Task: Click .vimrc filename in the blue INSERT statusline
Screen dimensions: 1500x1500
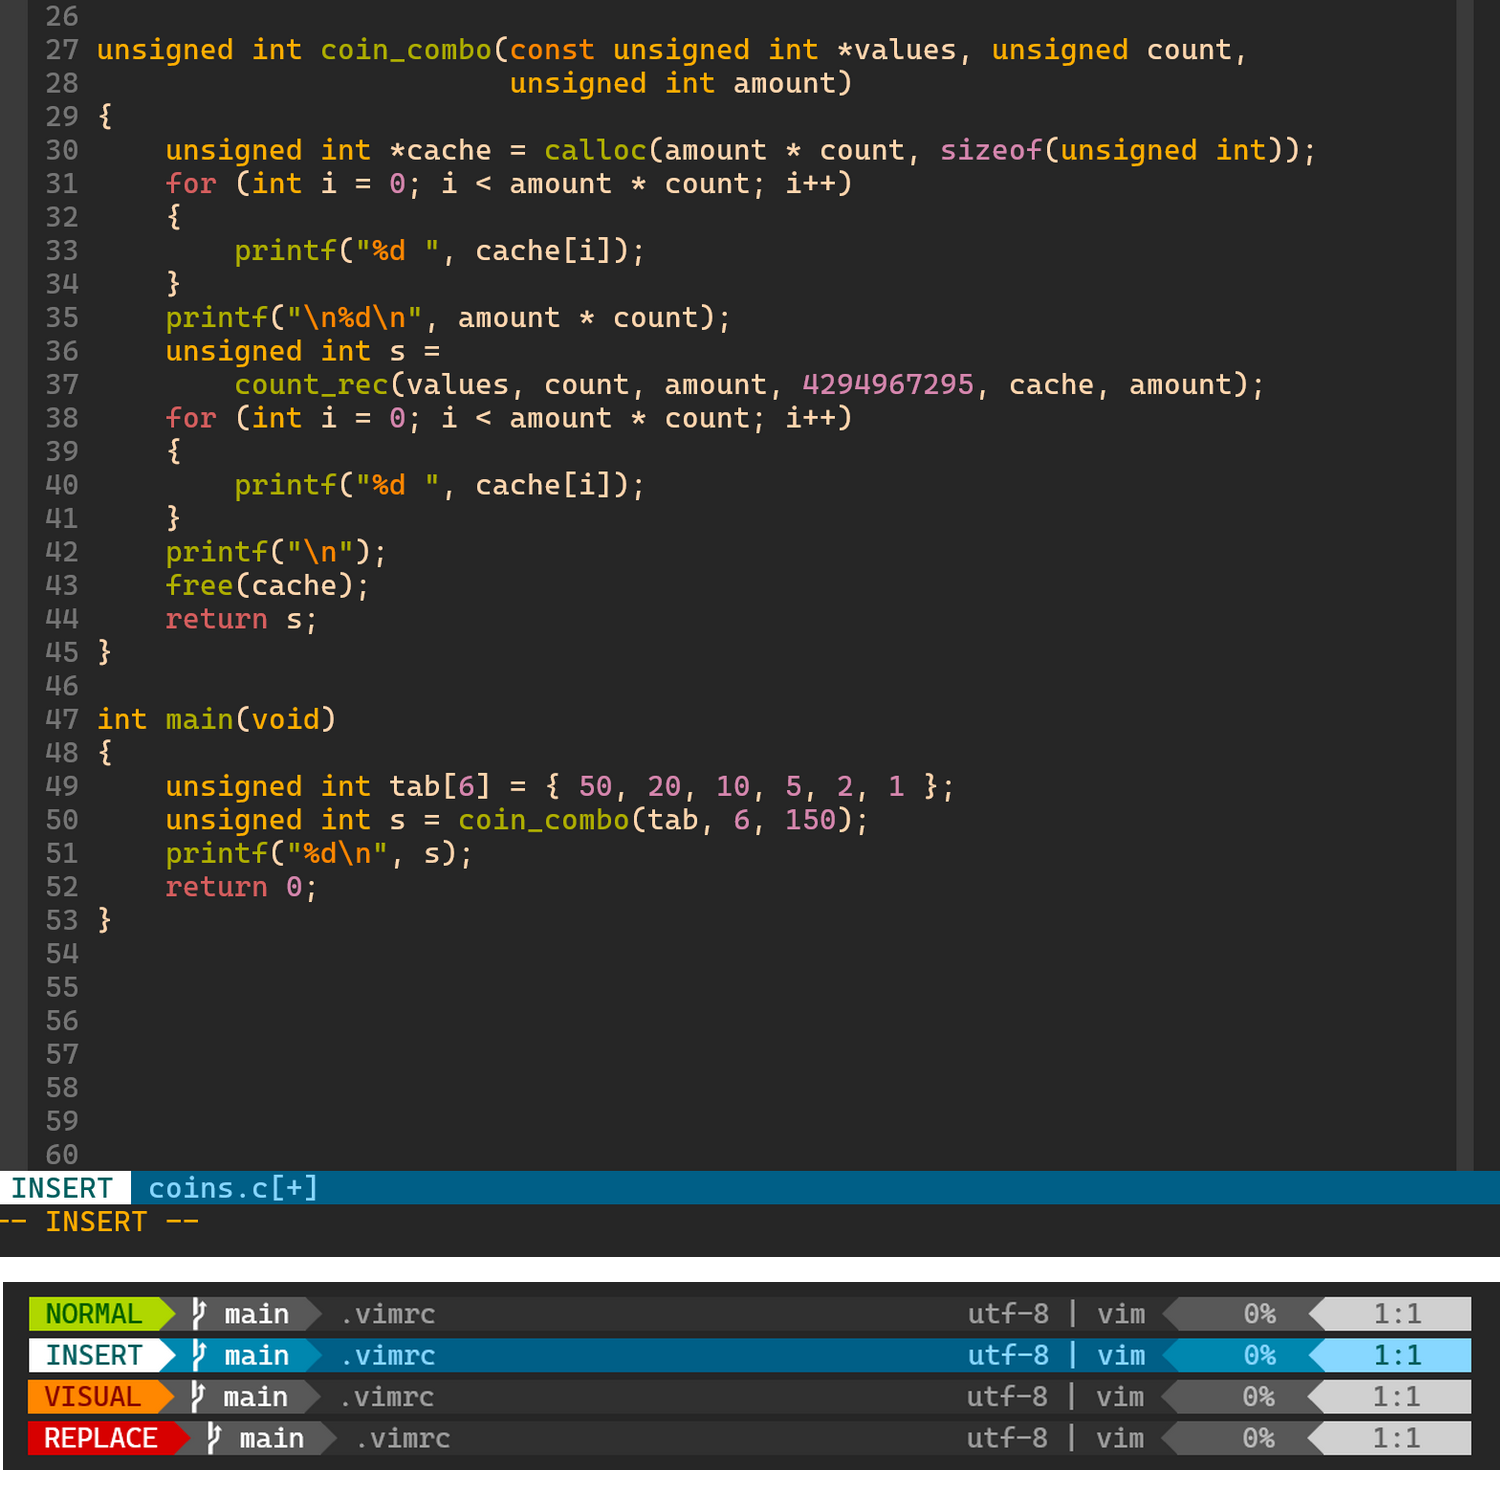Action: (388, 1355)
